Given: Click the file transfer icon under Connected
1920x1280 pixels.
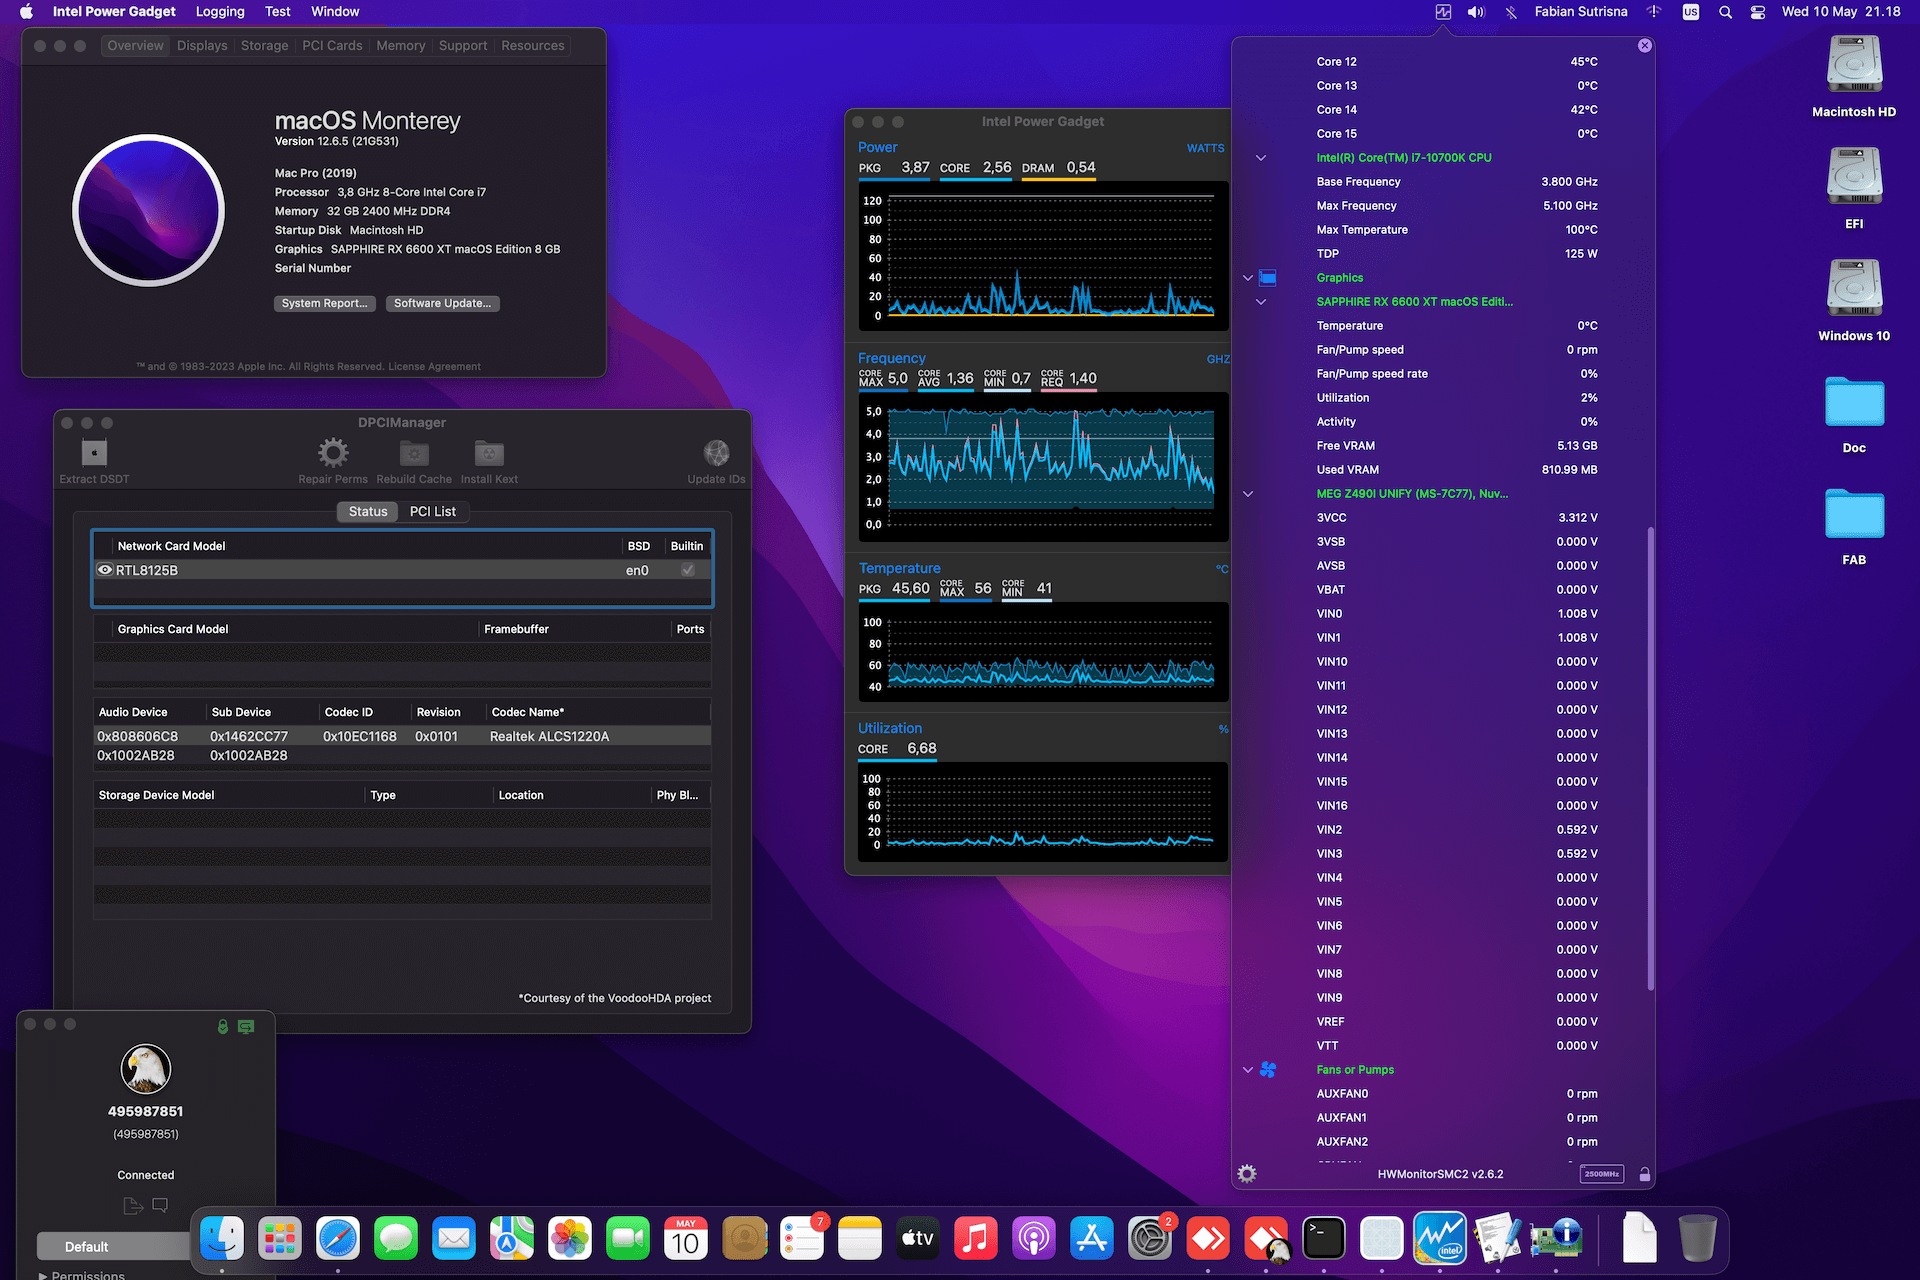Looking at the screenshot, I should point(133,1206).
